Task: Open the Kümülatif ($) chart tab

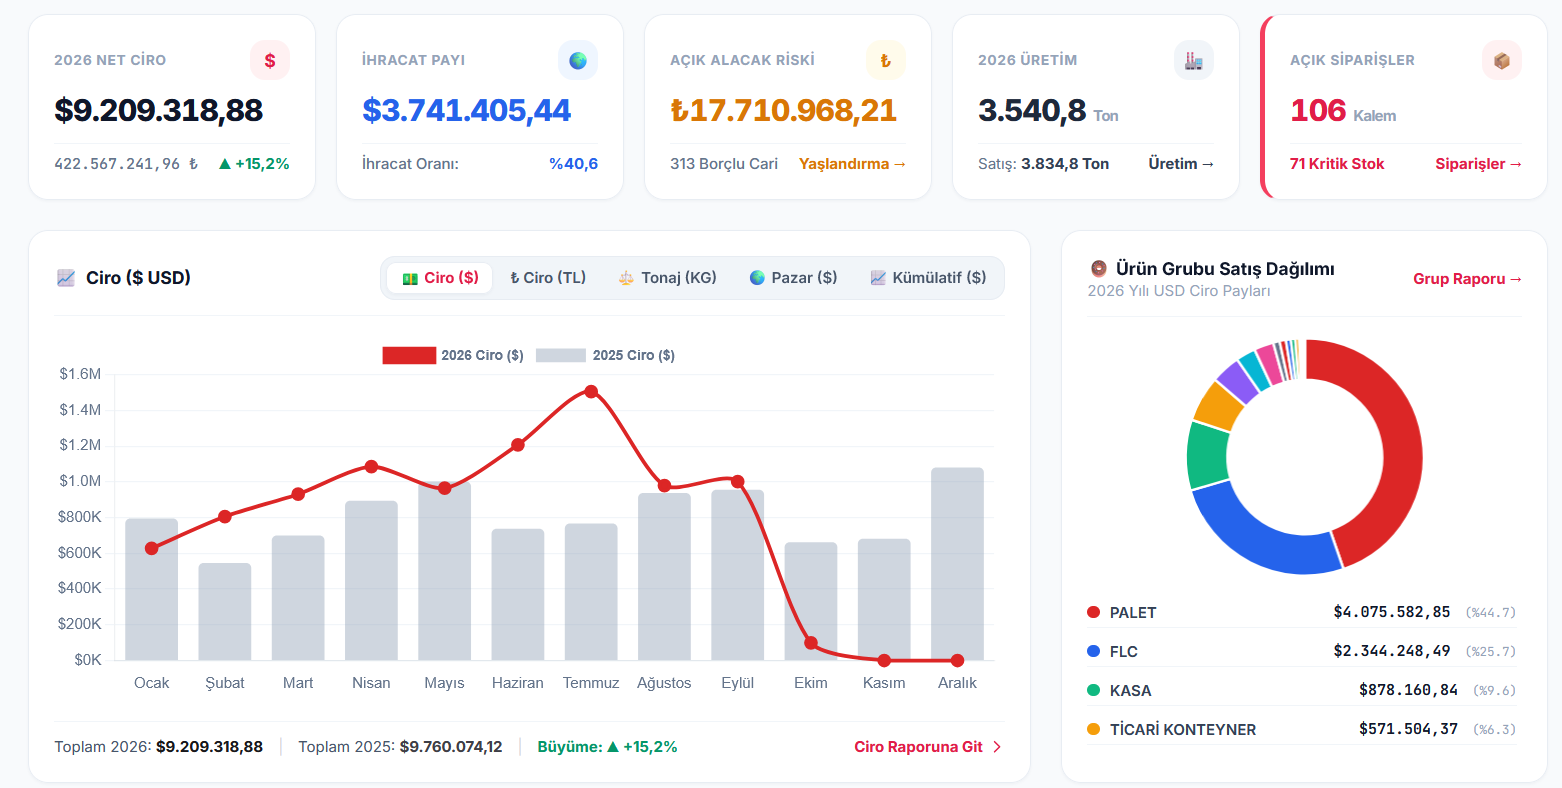Action: point(928,278)
